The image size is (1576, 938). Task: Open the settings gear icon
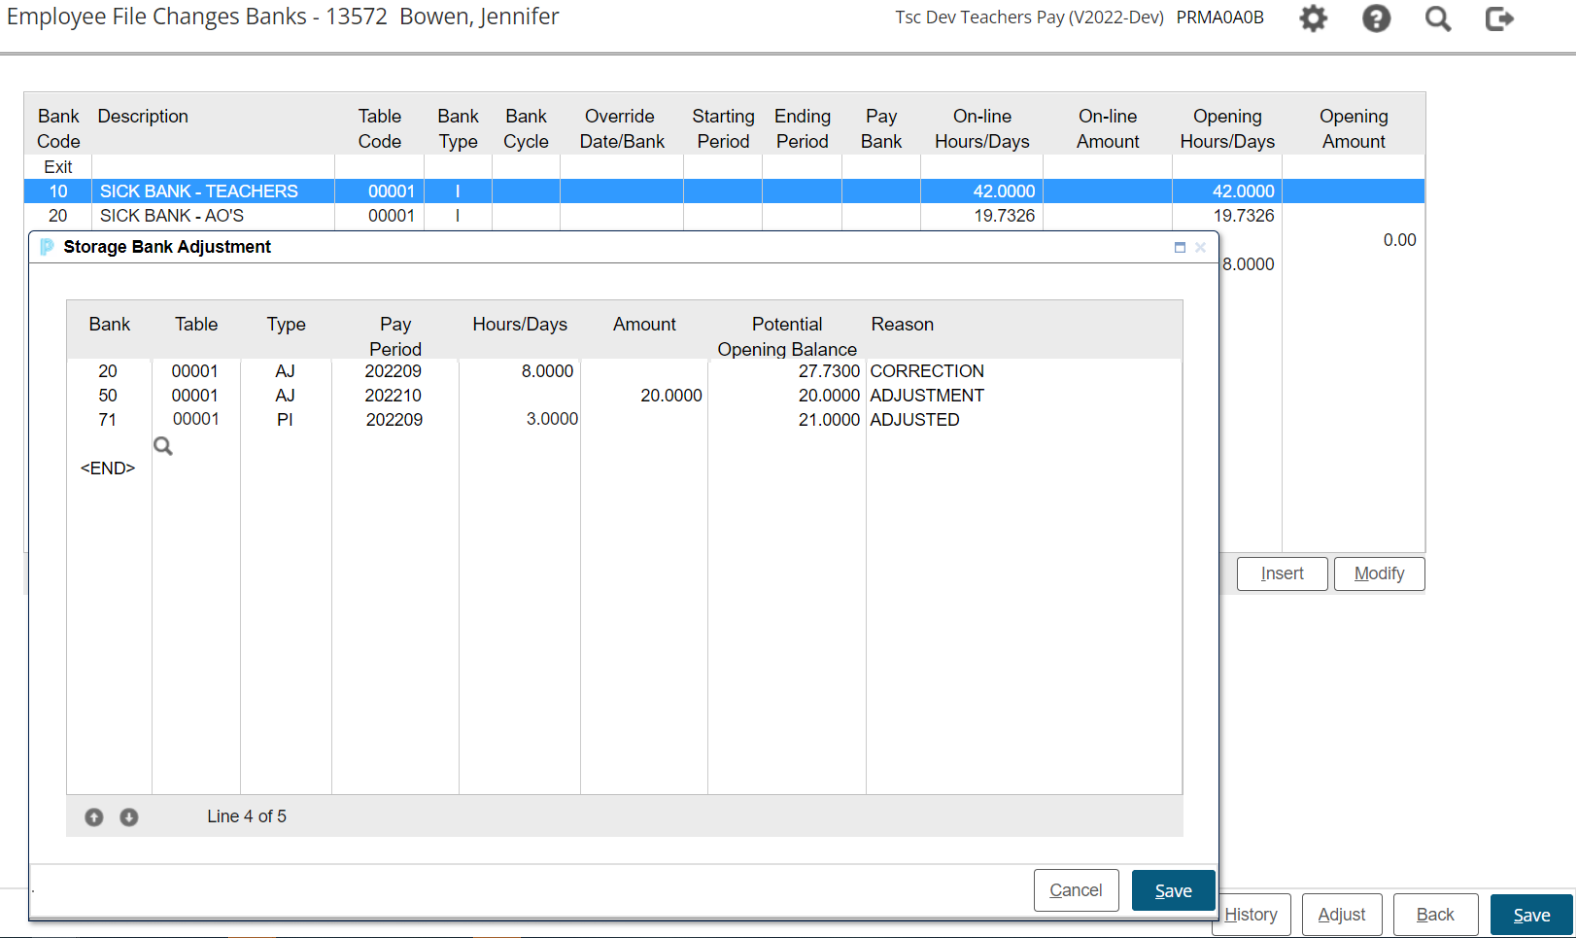tap(1313, 18)
